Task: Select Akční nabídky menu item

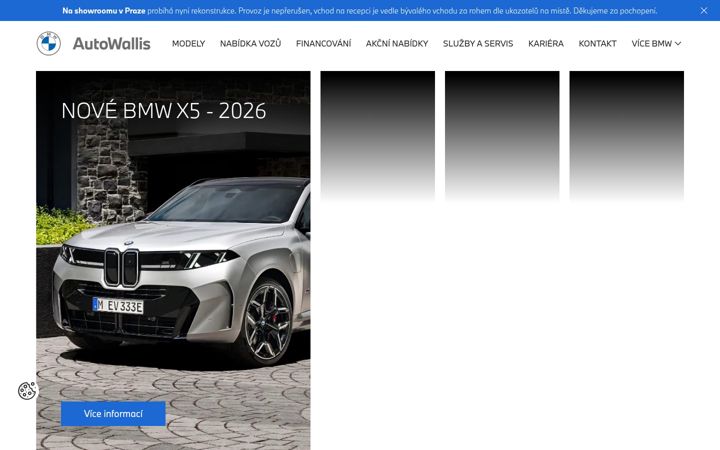Action: pos(397,44)
